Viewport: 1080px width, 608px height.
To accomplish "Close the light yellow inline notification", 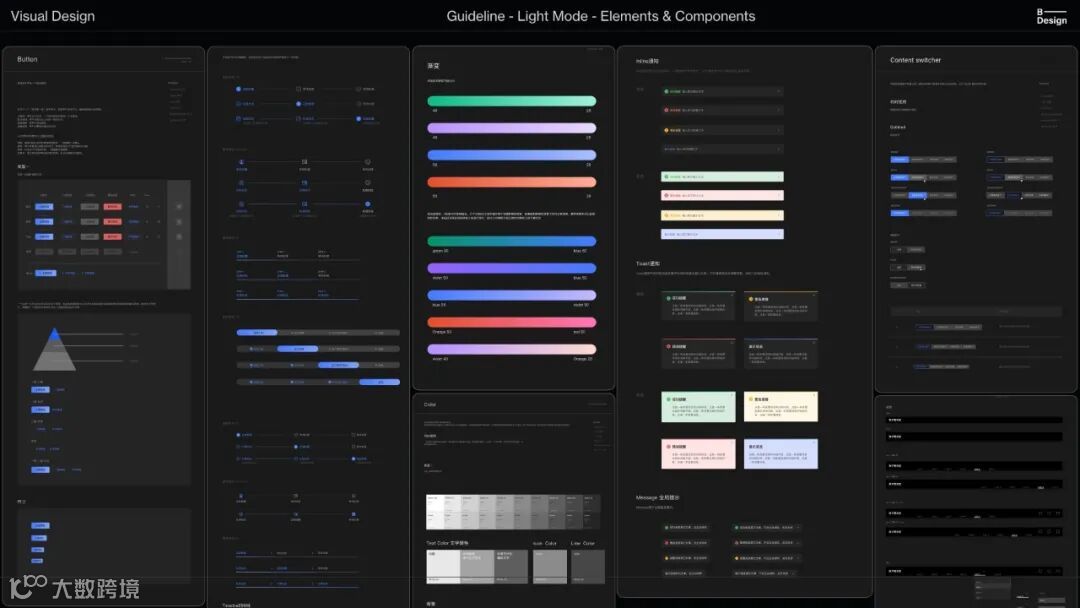I will coord(779,216).
